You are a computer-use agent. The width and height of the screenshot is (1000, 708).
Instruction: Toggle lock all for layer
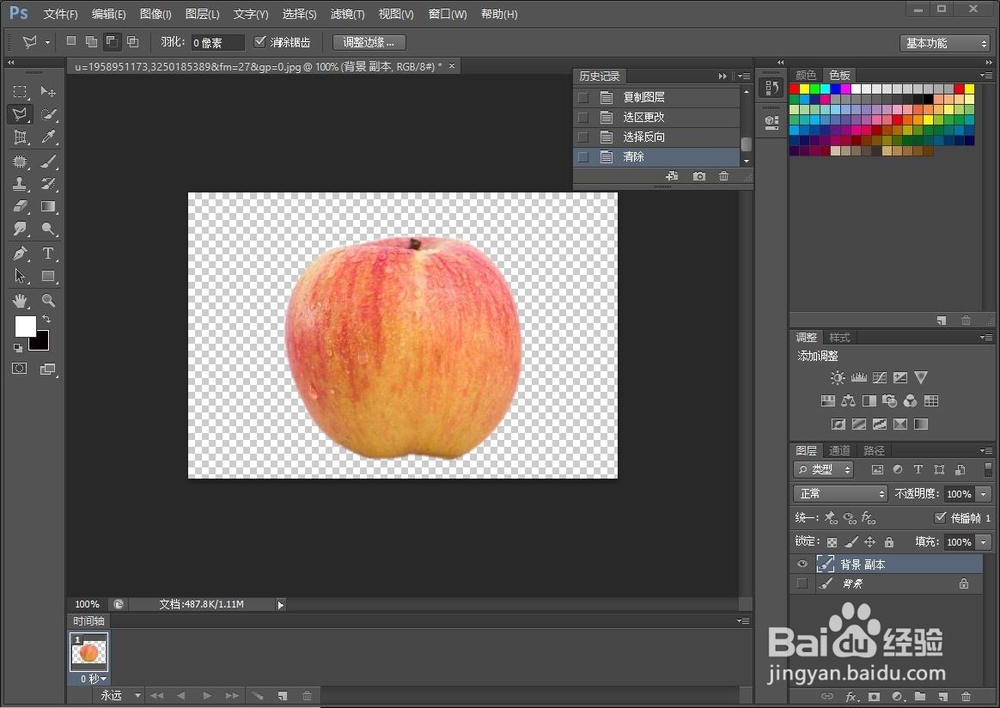pos(889,542)
